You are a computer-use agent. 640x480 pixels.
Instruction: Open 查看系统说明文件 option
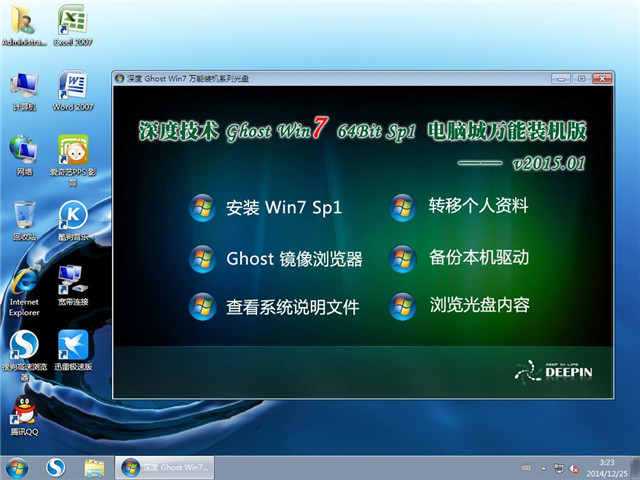[292, 307]
